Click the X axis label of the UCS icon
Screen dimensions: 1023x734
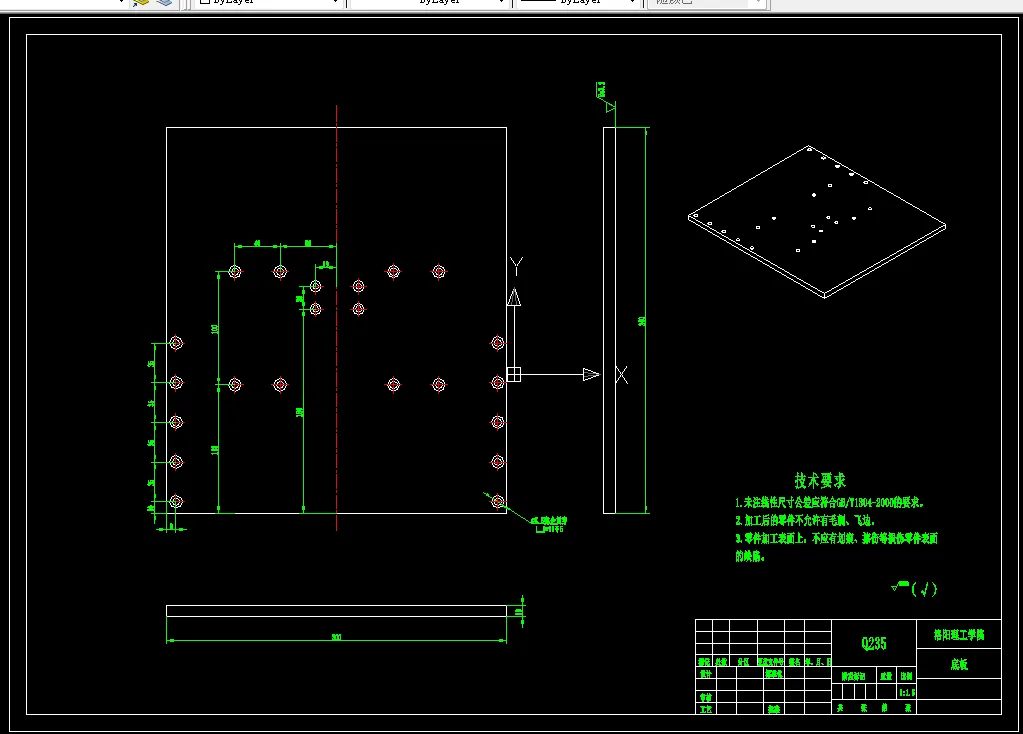[622, 375]
